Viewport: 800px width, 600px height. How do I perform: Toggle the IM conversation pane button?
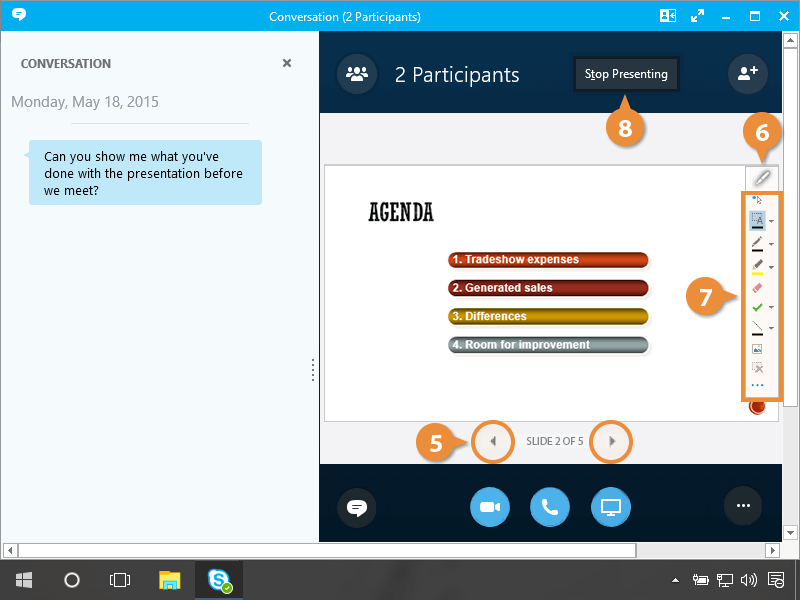357,507
